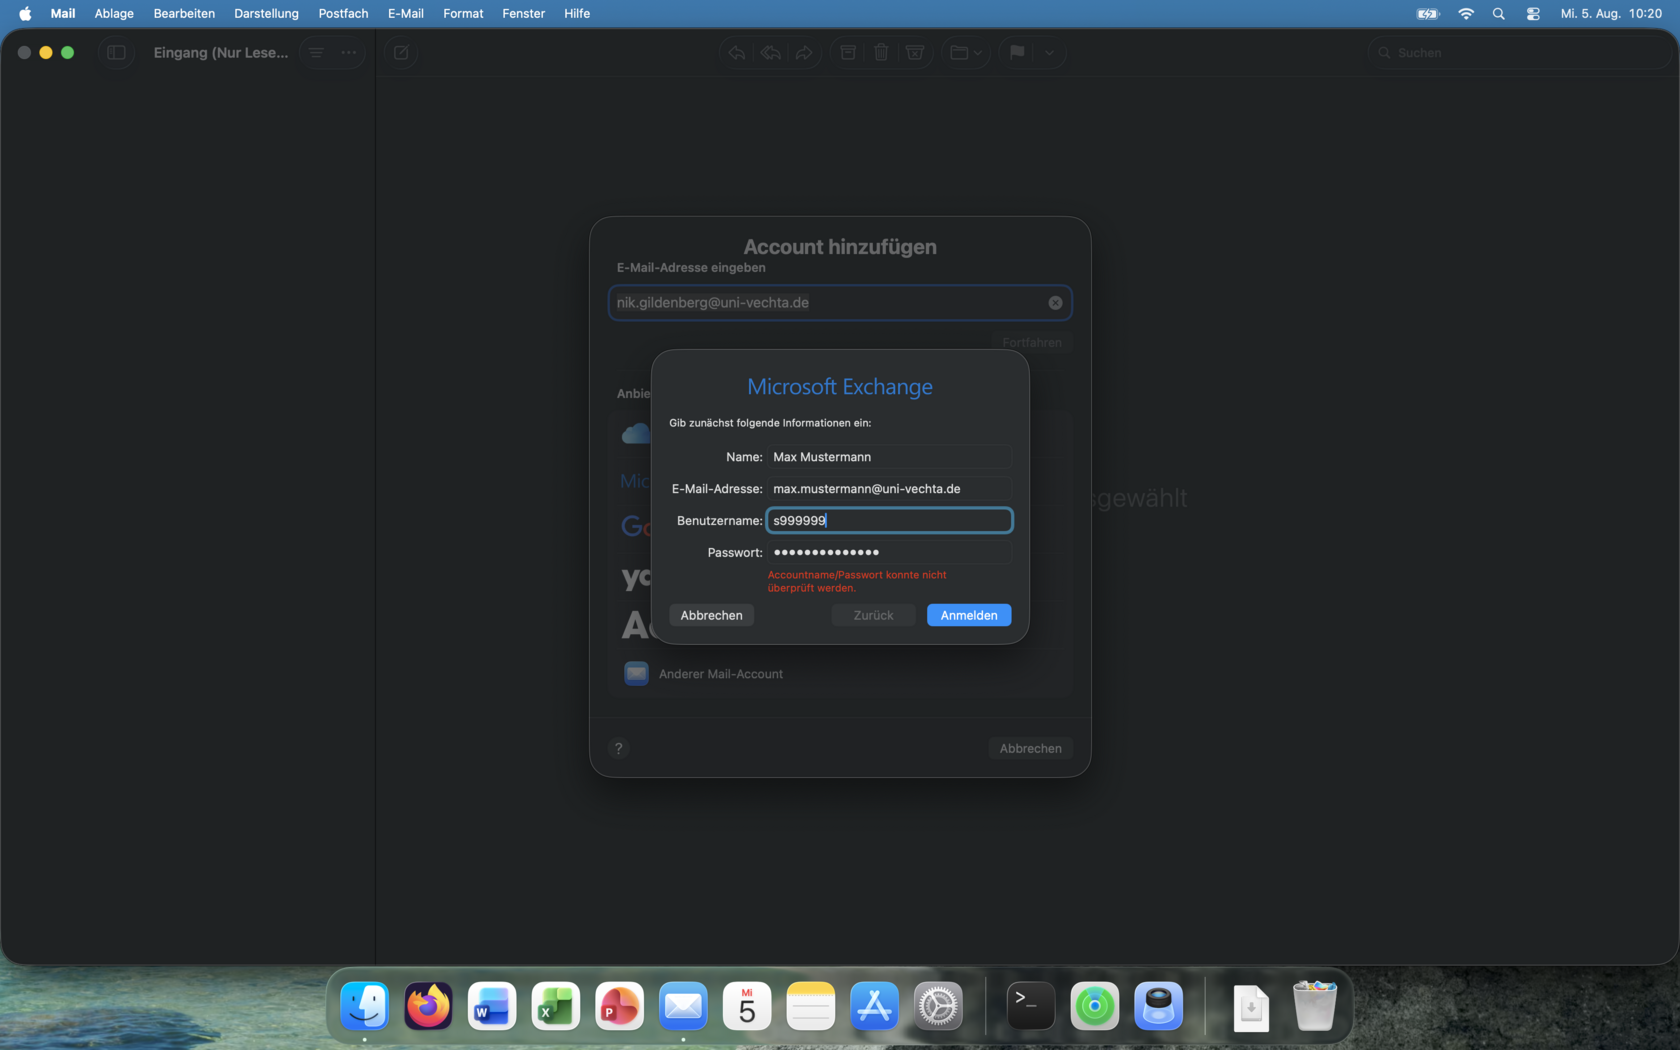The width and height of the screenshot is (1680, 1050).
Task: Open Finder from the Dock
Action: 364,1006
